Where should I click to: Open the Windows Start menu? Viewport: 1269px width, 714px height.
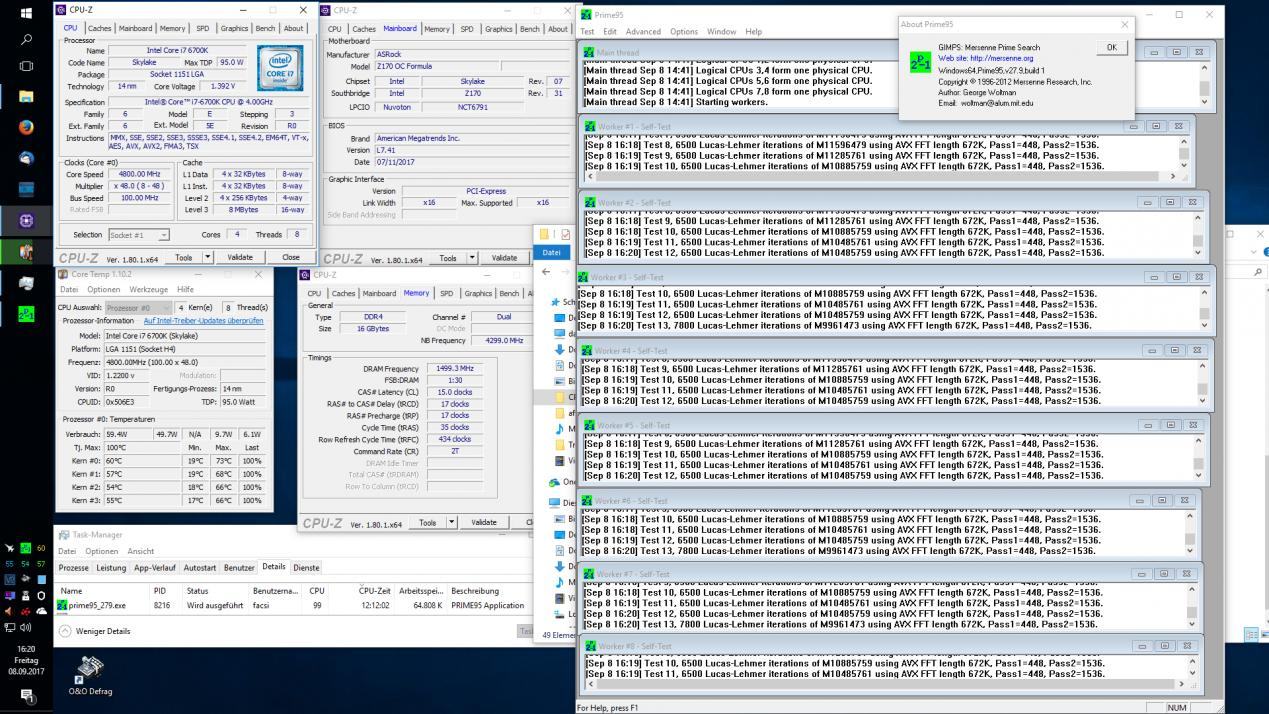pos(26,13)
